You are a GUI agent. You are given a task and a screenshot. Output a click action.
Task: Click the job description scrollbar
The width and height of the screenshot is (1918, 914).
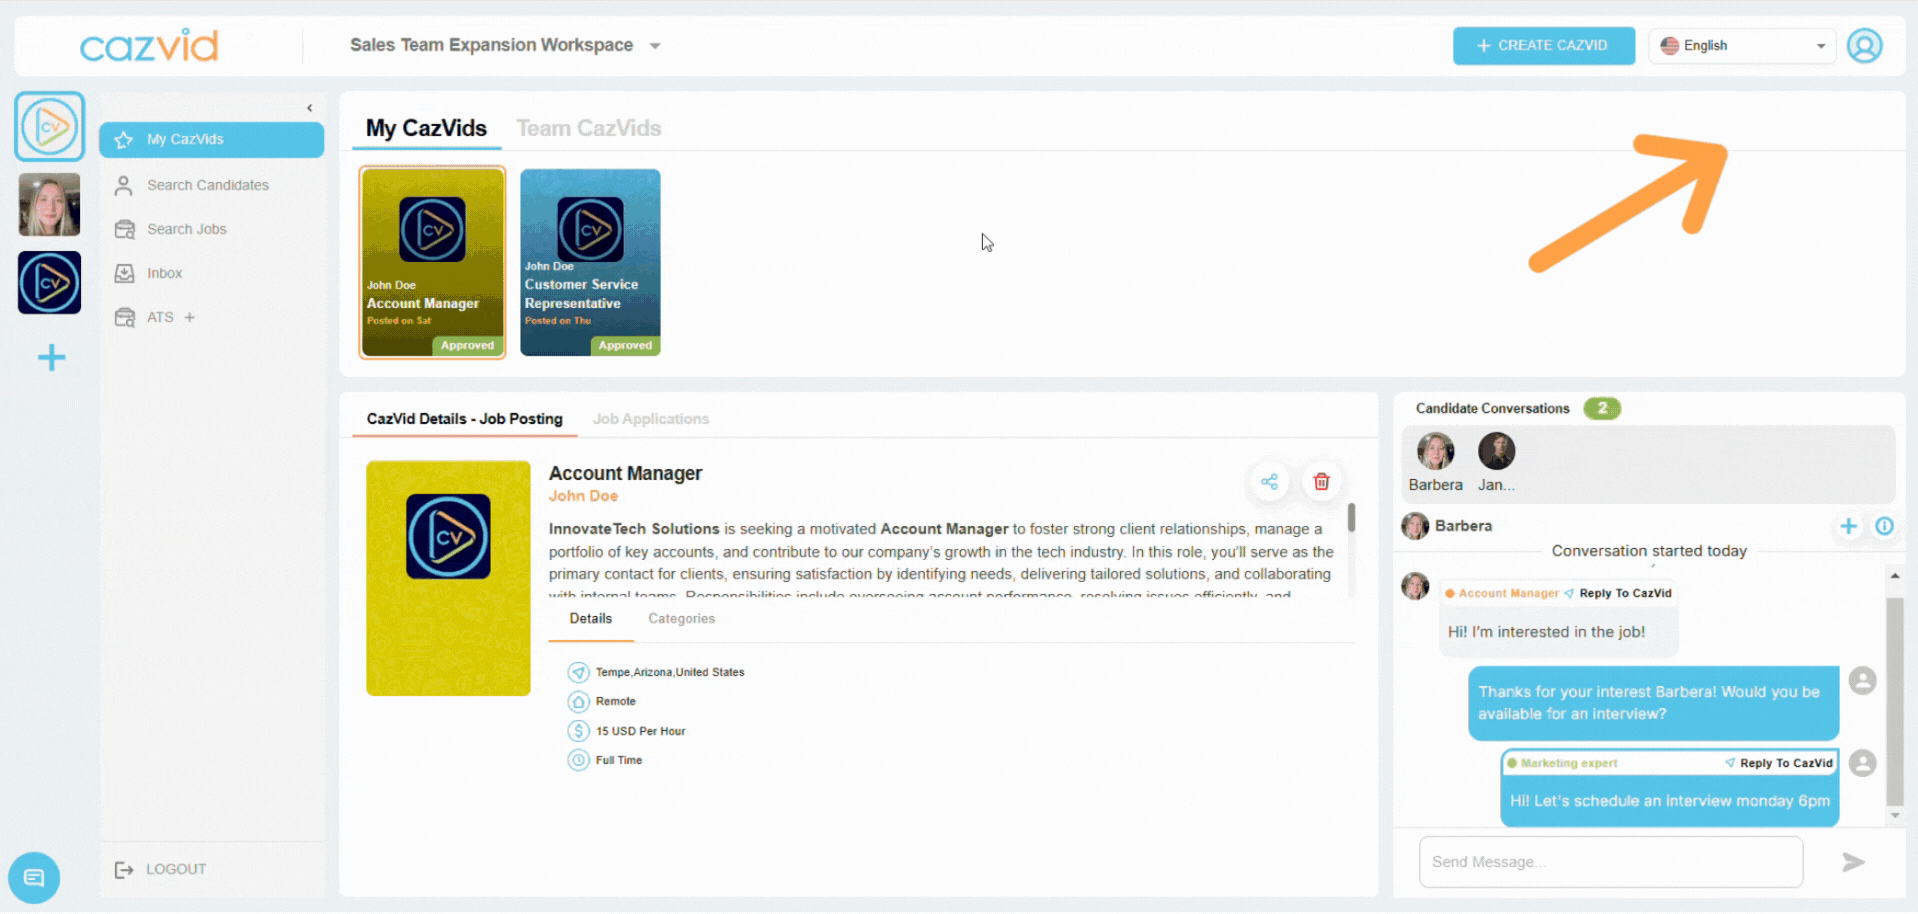(1351, 517)
